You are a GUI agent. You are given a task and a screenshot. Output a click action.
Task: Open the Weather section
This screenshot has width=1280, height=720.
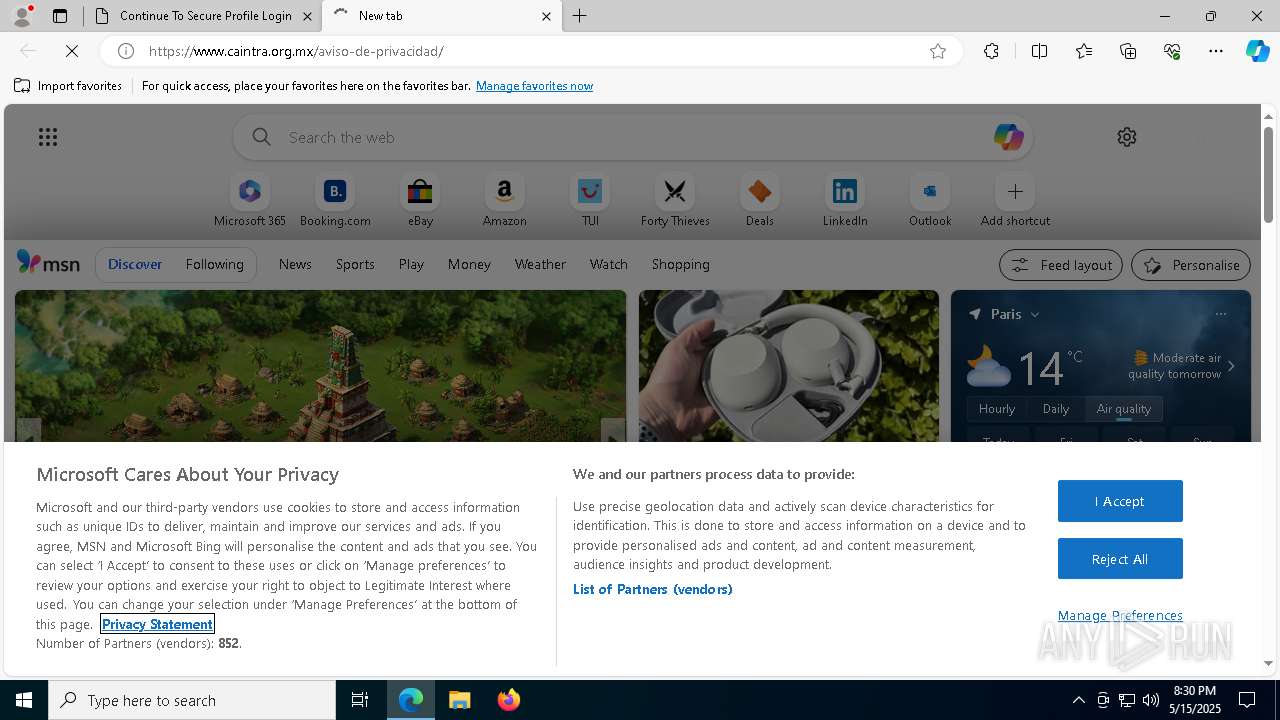click(540, 264)
